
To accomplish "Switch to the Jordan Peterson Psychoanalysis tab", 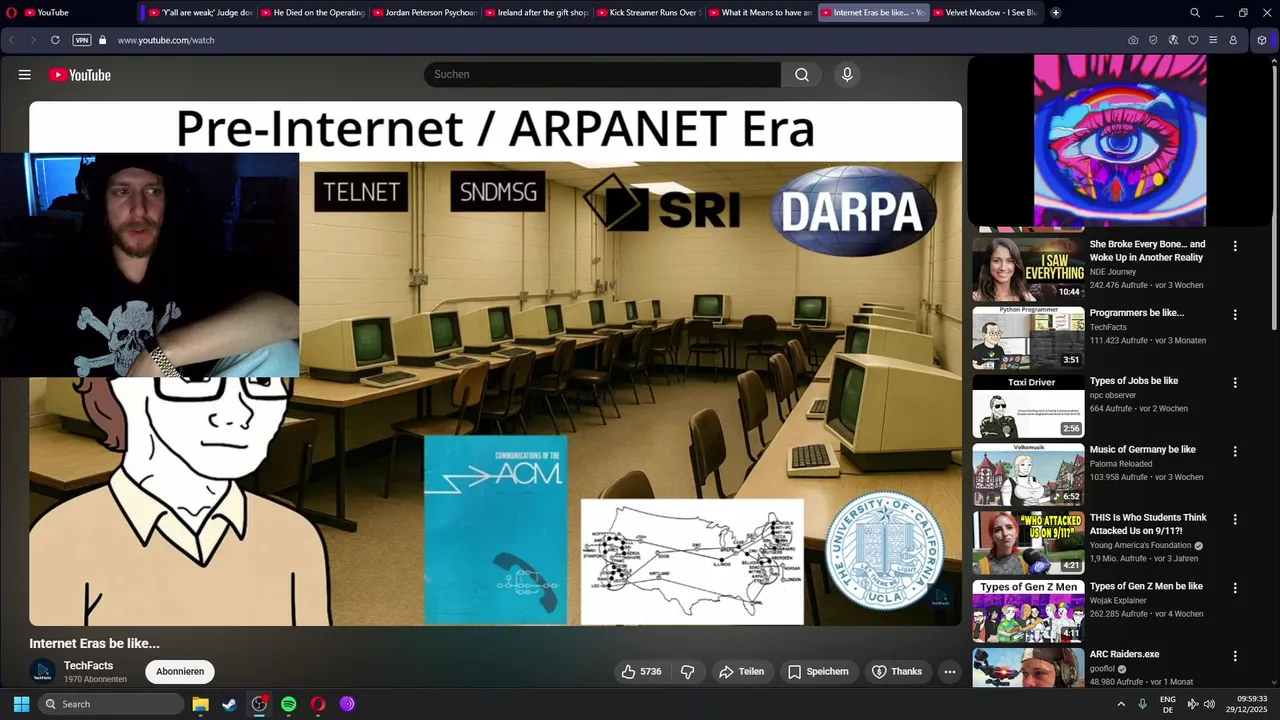I will pos(423,13).
